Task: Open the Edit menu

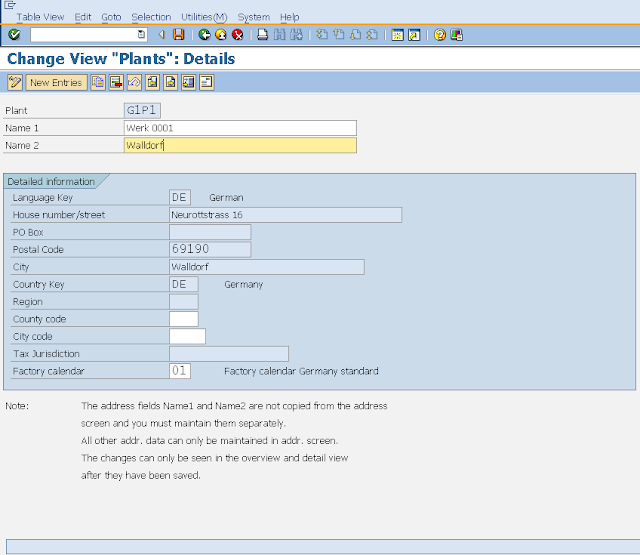Action: 83,17
